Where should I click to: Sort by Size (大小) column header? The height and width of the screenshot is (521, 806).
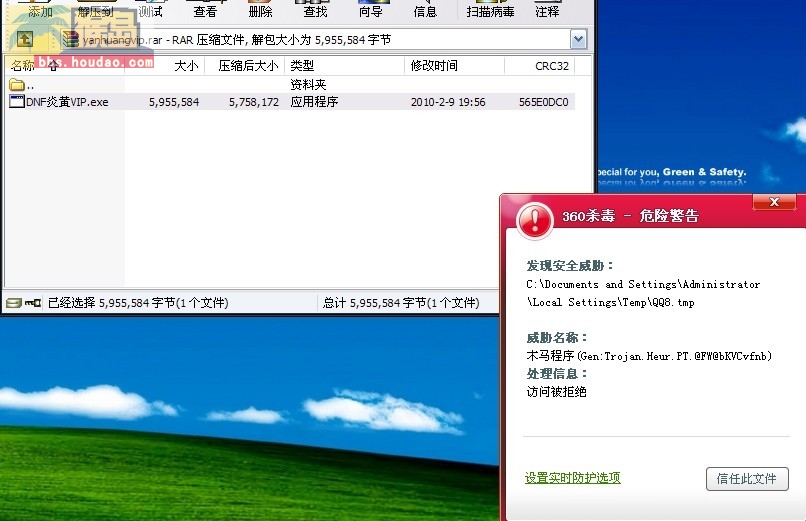(164, 66)
